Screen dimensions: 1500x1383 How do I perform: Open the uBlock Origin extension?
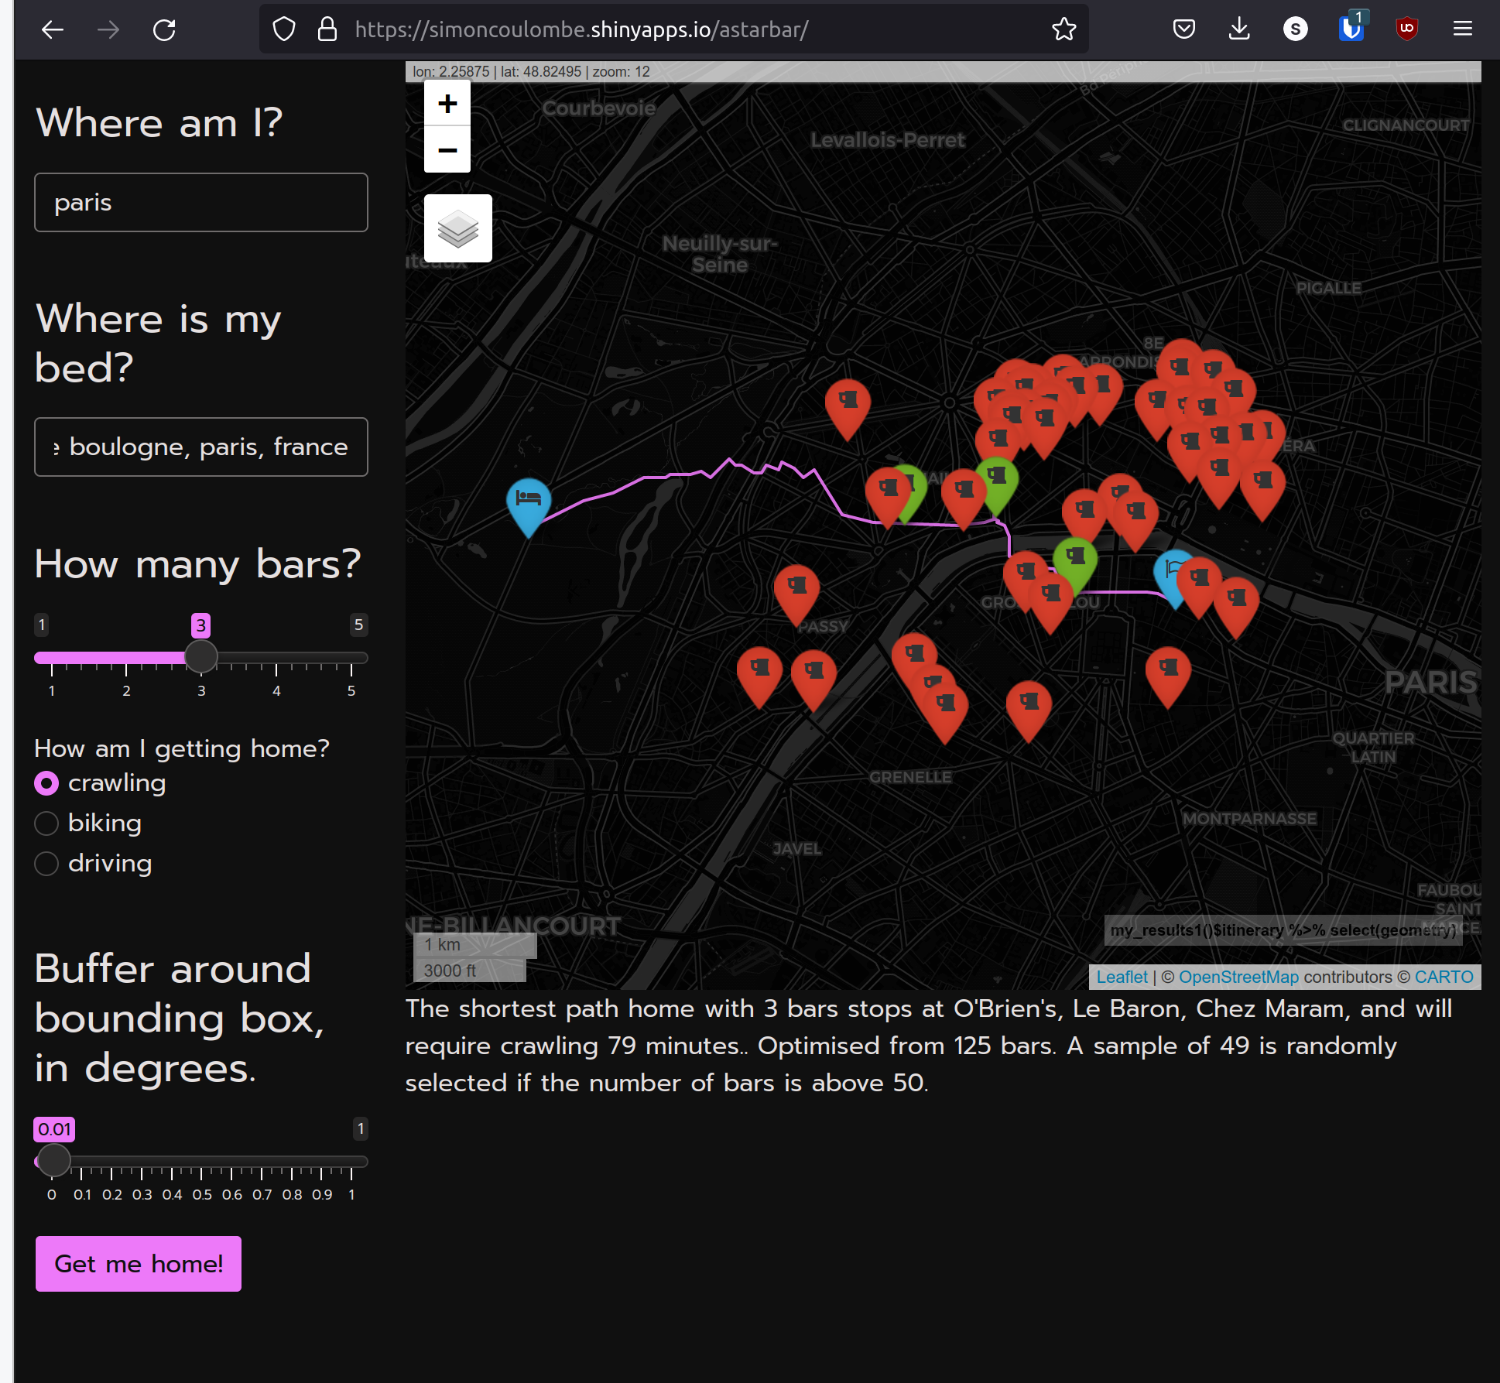1407,28
